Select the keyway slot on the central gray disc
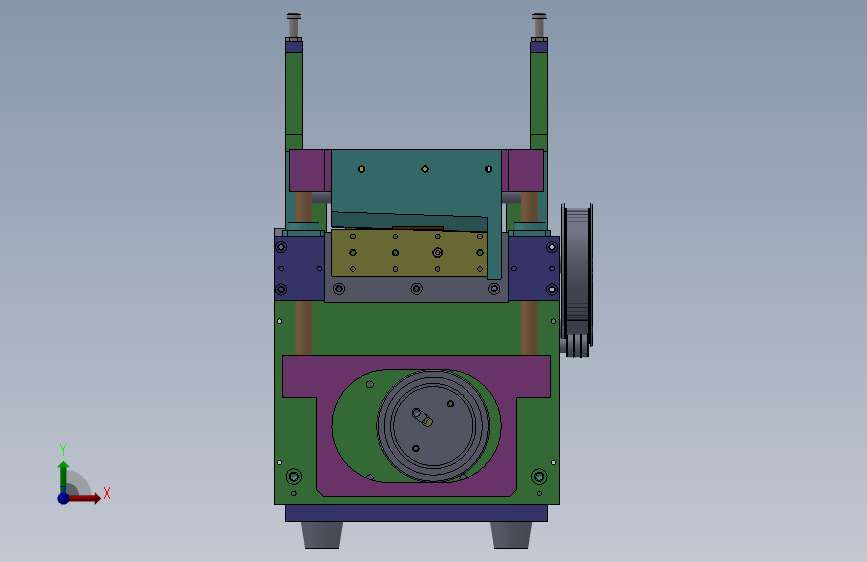This screenshot has width=867, height=562. coord(422,417)
